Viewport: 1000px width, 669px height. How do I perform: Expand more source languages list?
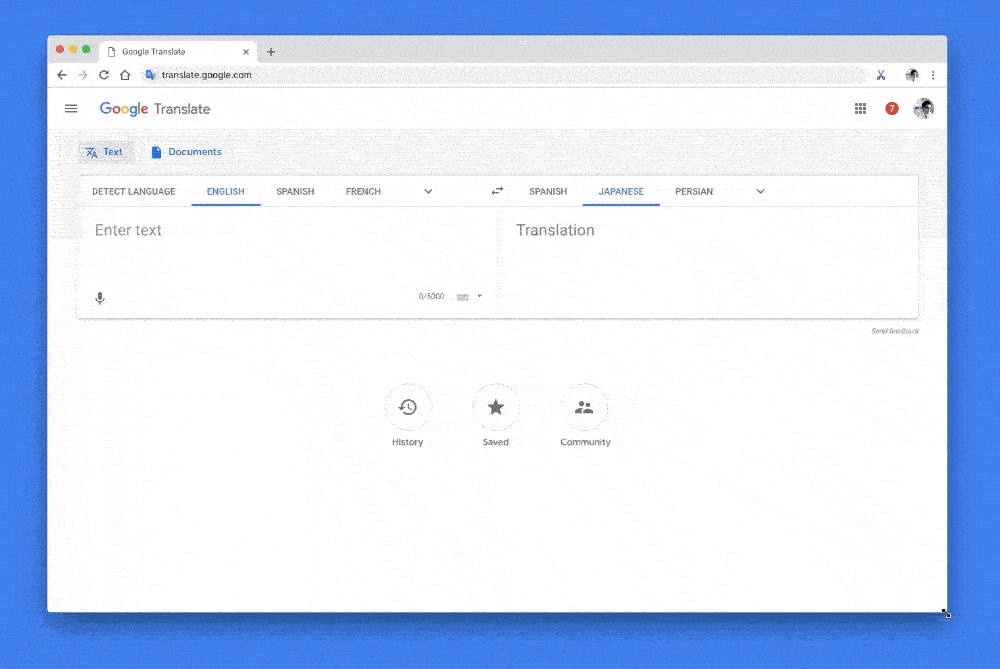(429, 191)
